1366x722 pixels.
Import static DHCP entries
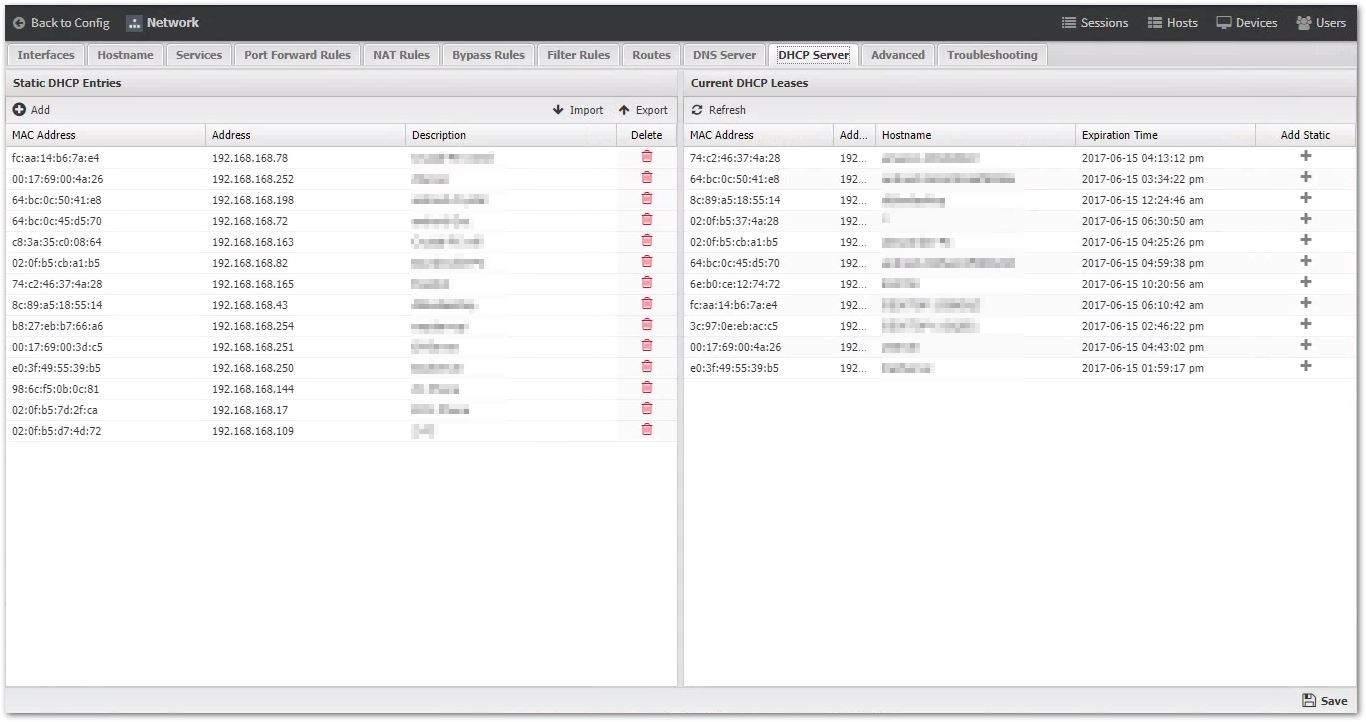[x=578, y=110]
